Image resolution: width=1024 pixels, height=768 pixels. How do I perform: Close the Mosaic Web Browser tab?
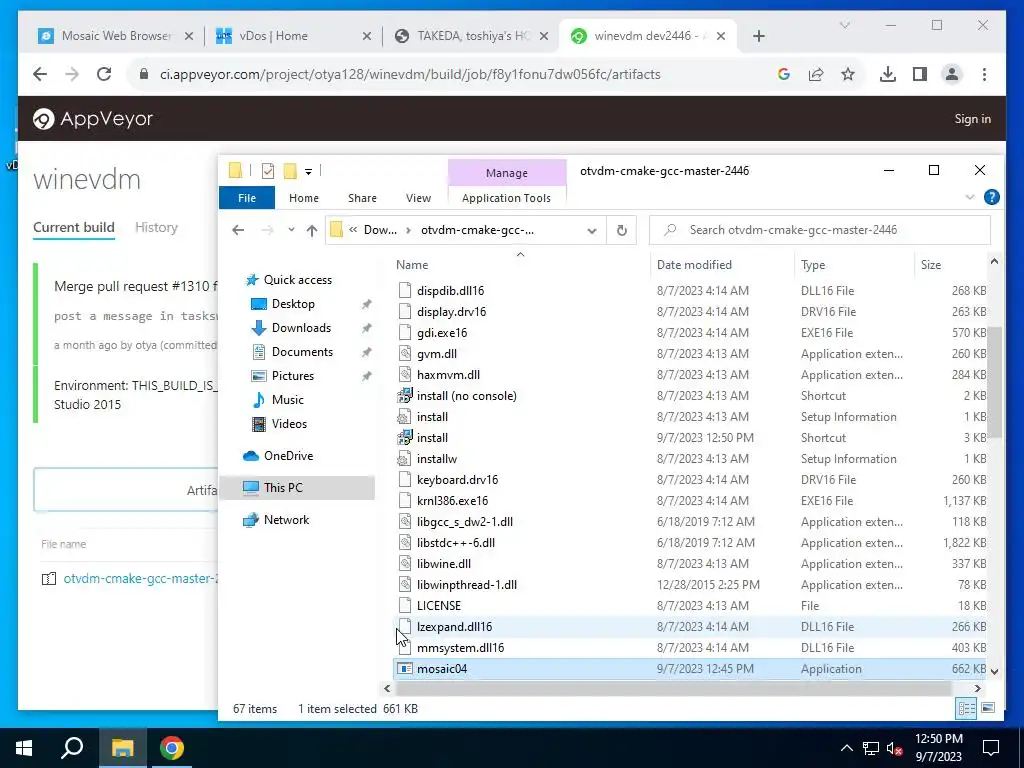[x=189, y=37]
